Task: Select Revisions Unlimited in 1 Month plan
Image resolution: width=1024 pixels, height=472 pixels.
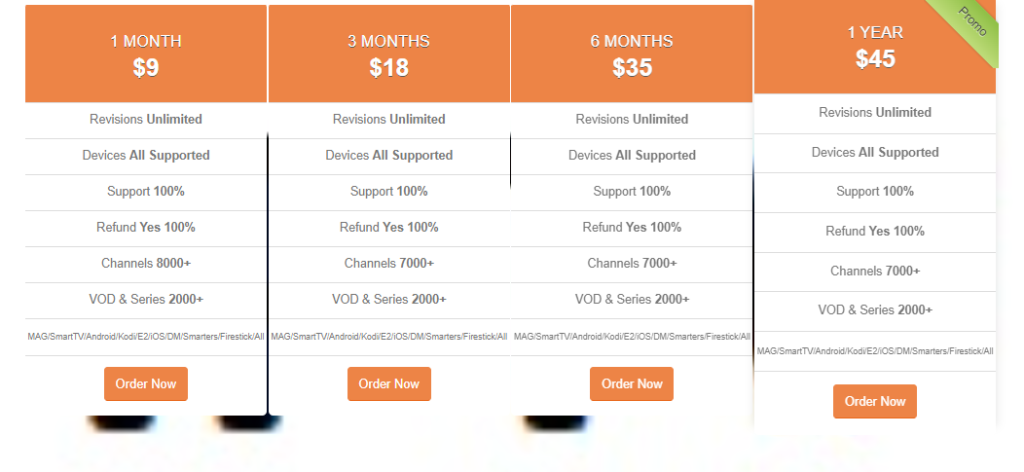Action: [146, 119]
